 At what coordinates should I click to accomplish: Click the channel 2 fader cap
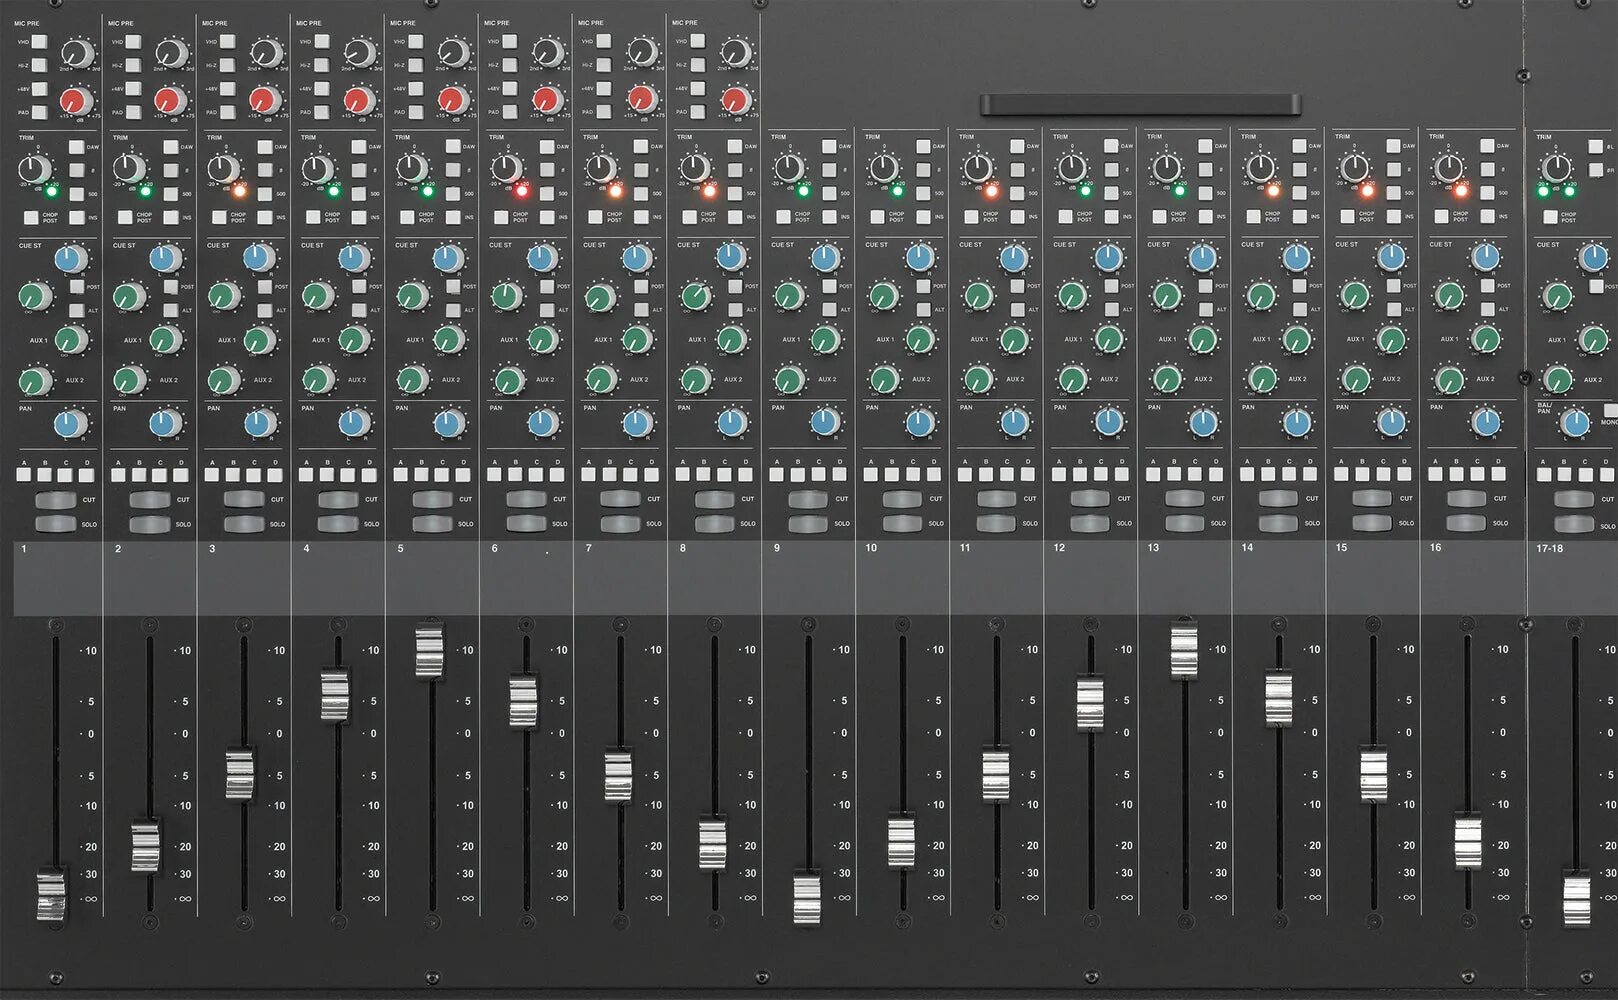(145, 846)
